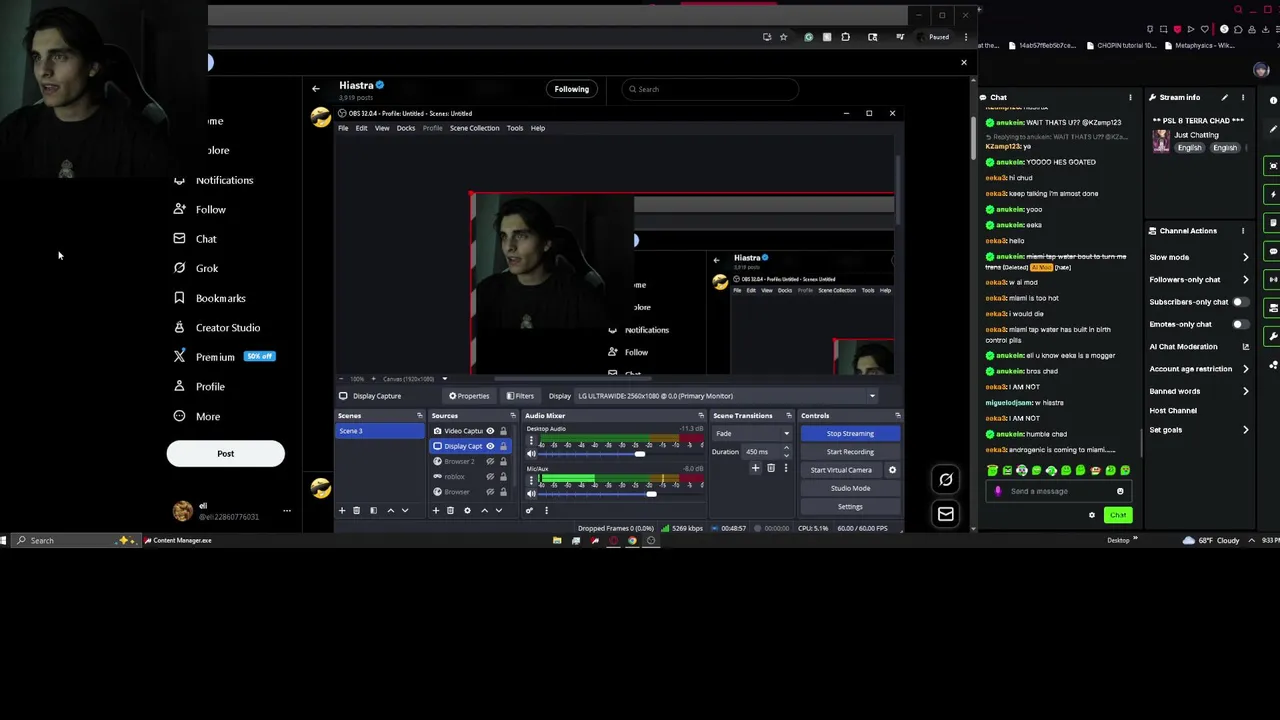This screenshot has width=1280, height=720.
Task: Open emoji picker in chat message box
Action: coord(1120,491)
